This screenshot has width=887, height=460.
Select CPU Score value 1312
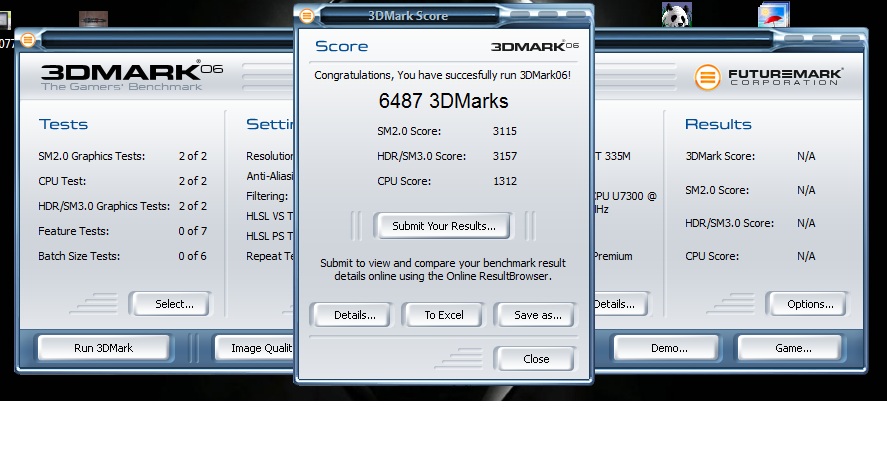(x=505, y=181)
